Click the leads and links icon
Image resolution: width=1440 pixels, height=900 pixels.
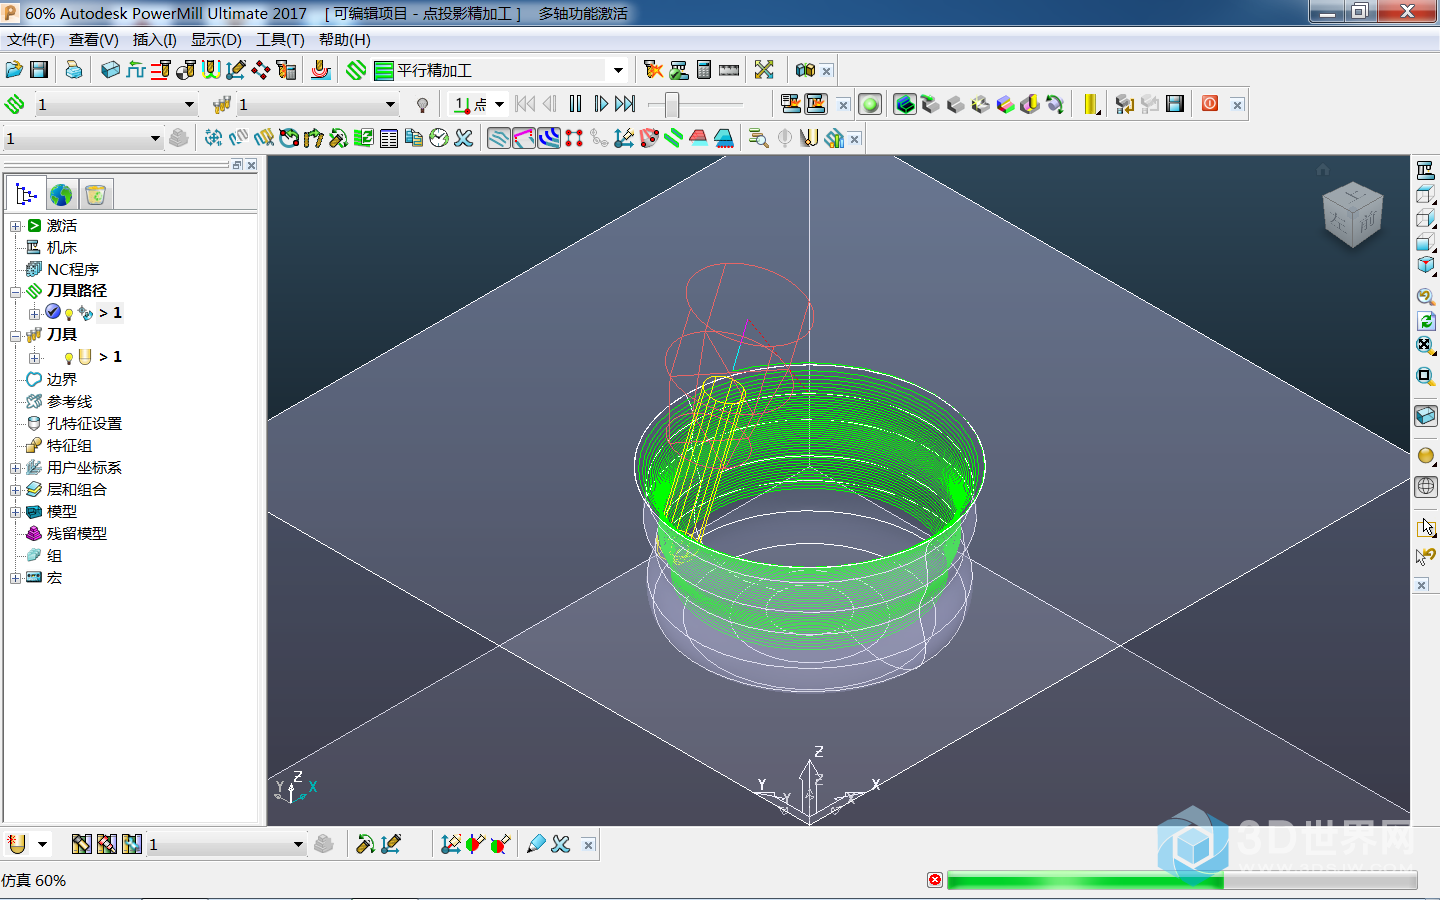(x=211, y=70)
